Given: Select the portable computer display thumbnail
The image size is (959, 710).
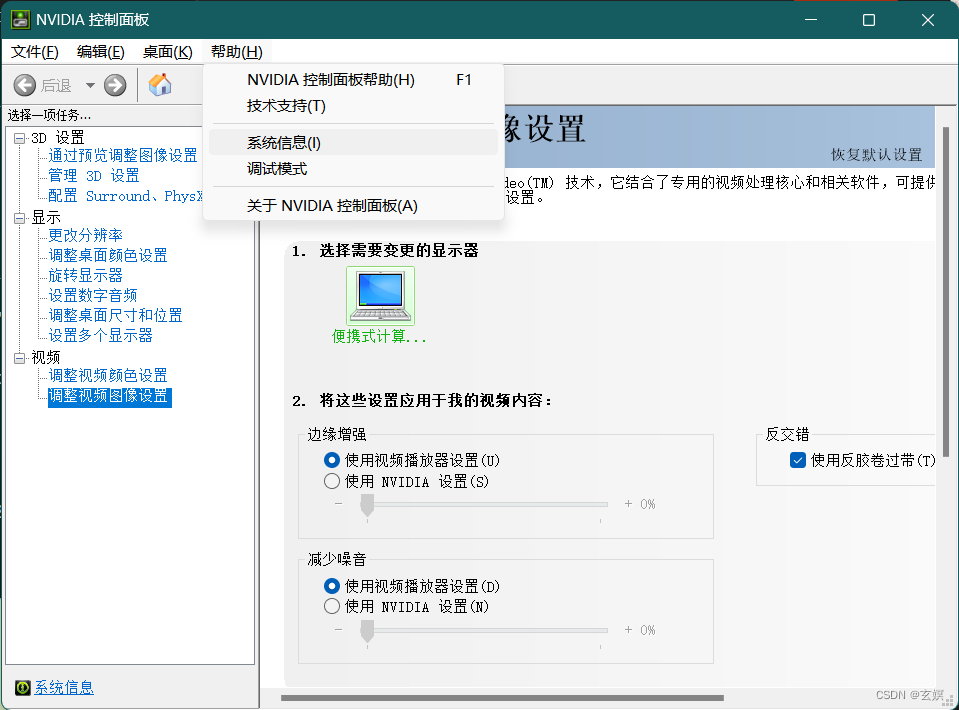Looking at the screenshot, I should pyautogui.click(x=380, y=296).
